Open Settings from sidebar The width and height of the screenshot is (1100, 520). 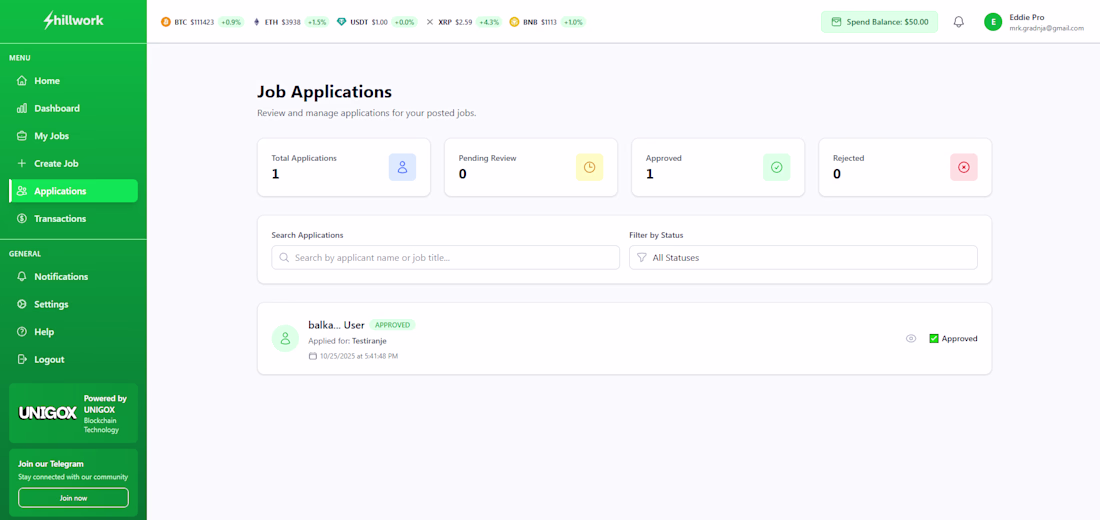point(73,304)
